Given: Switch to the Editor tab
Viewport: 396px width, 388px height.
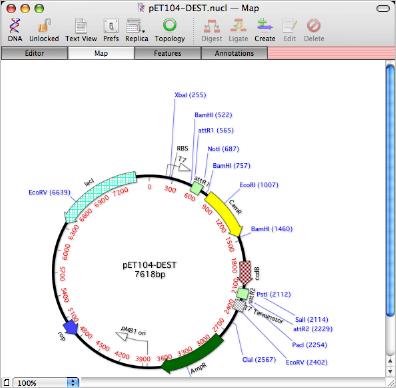Looking at the screenshot, I should pyautogui.click(x=34, y=53).
